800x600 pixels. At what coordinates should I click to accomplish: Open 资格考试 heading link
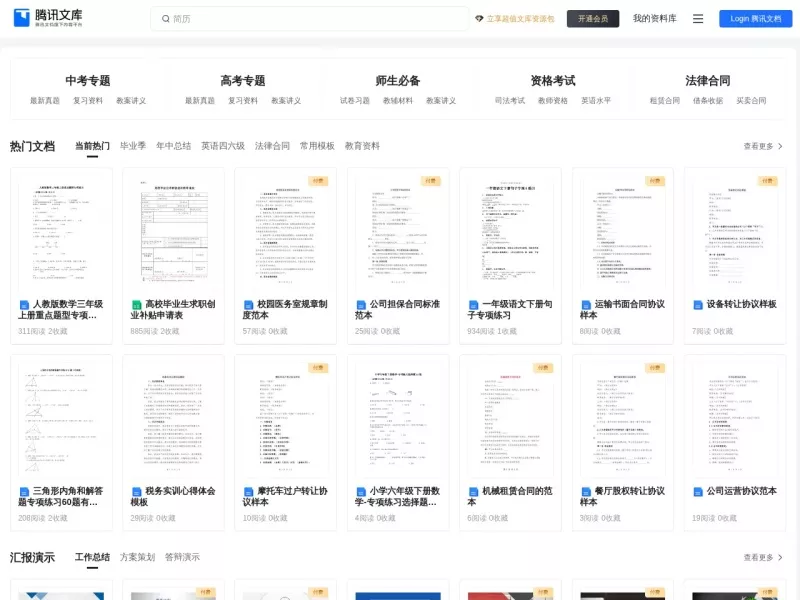coord(553,81)
